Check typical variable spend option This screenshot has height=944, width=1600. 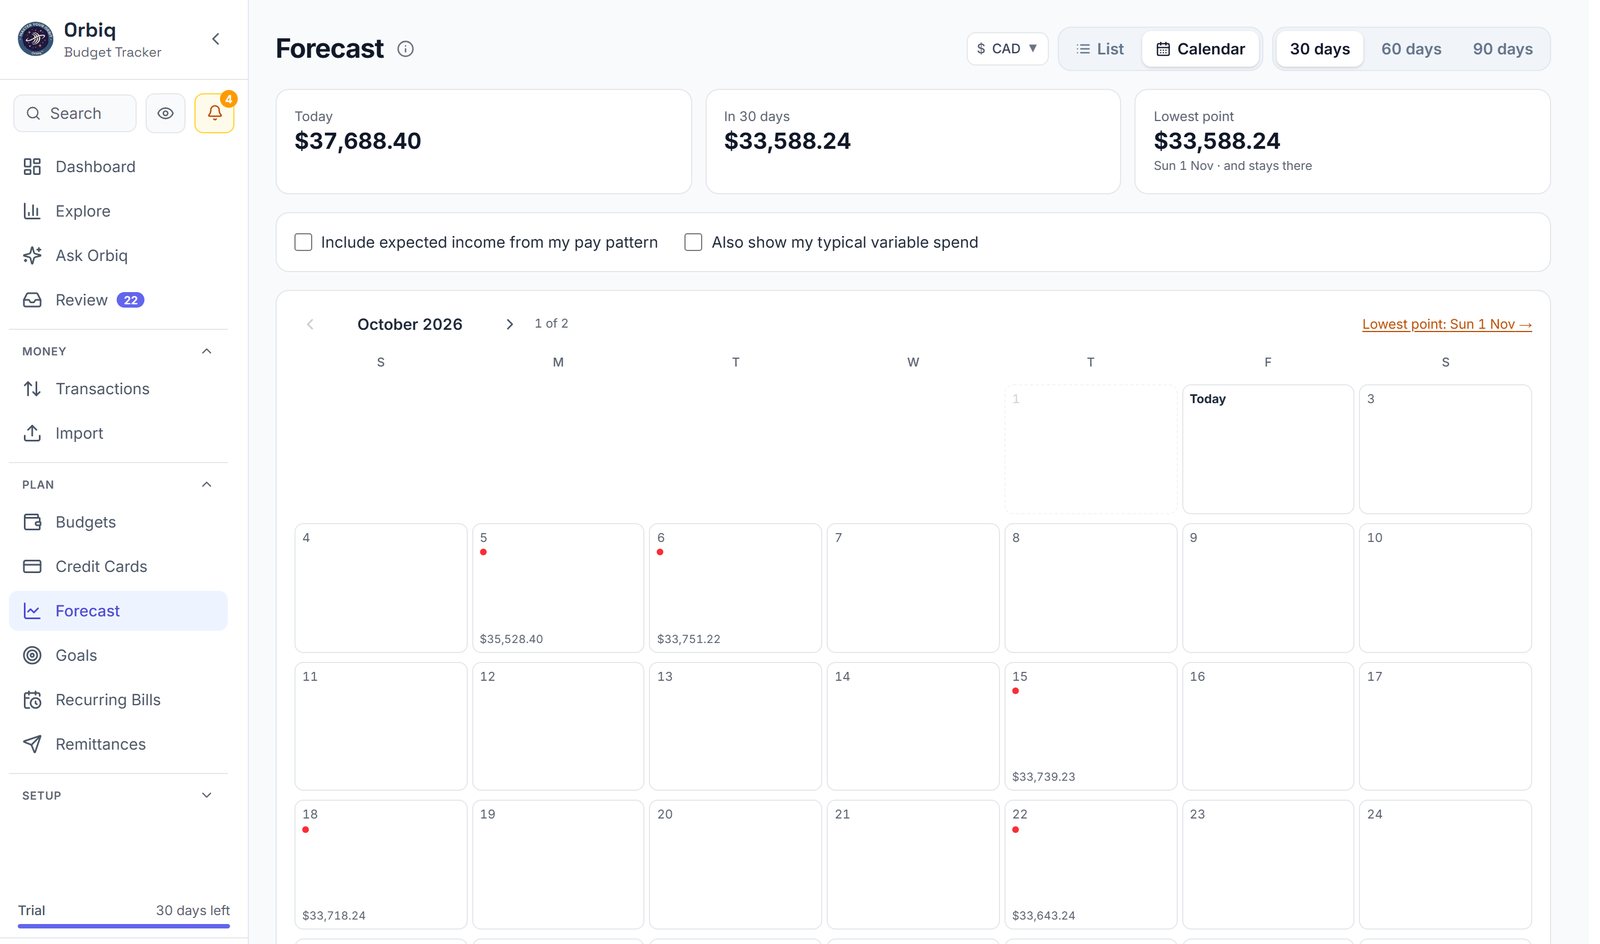pos(693,242)
